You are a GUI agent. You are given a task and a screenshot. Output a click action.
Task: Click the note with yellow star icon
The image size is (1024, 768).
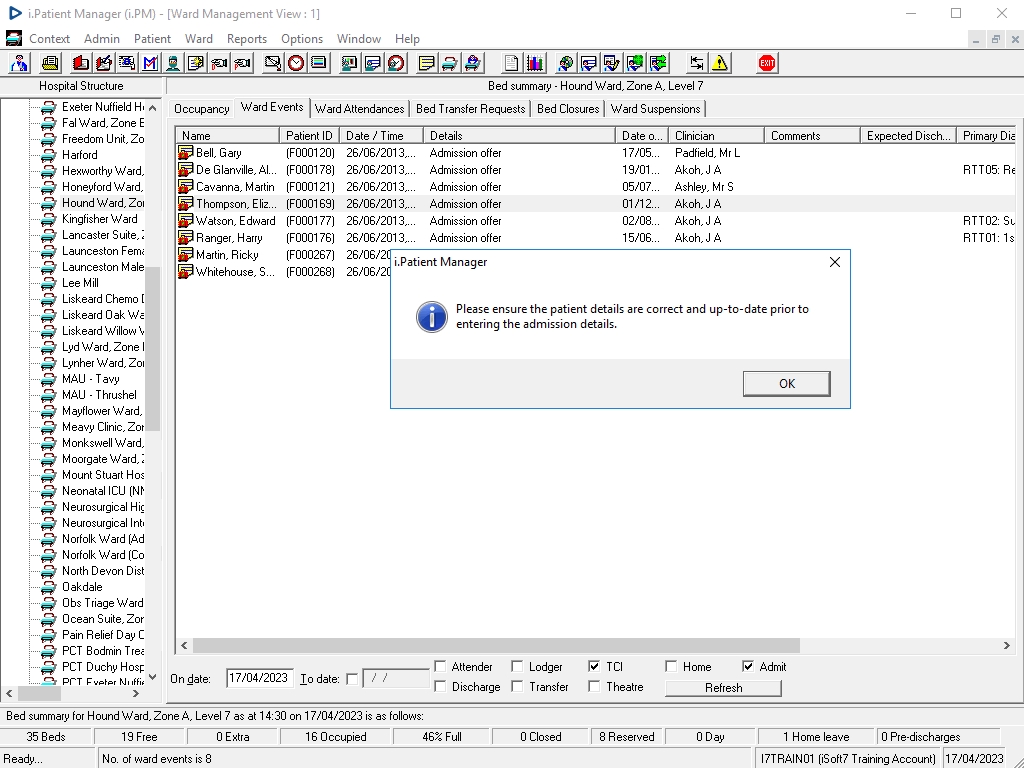click(x=196, y=63)
